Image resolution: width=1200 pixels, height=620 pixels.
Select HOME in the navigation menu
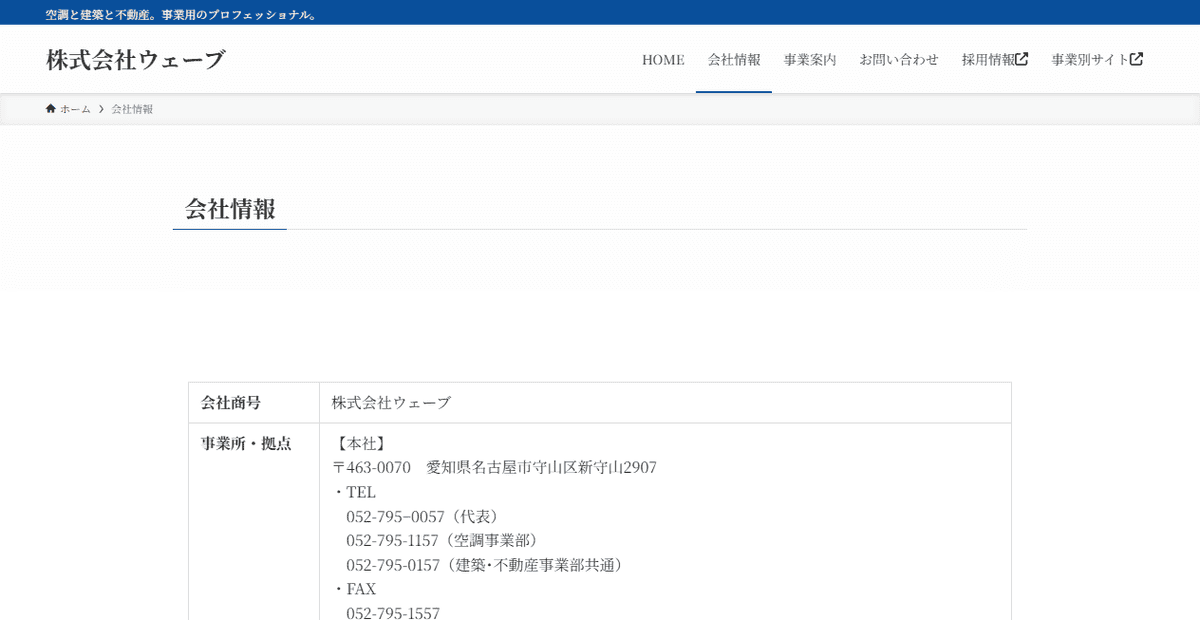coord(663,59)
